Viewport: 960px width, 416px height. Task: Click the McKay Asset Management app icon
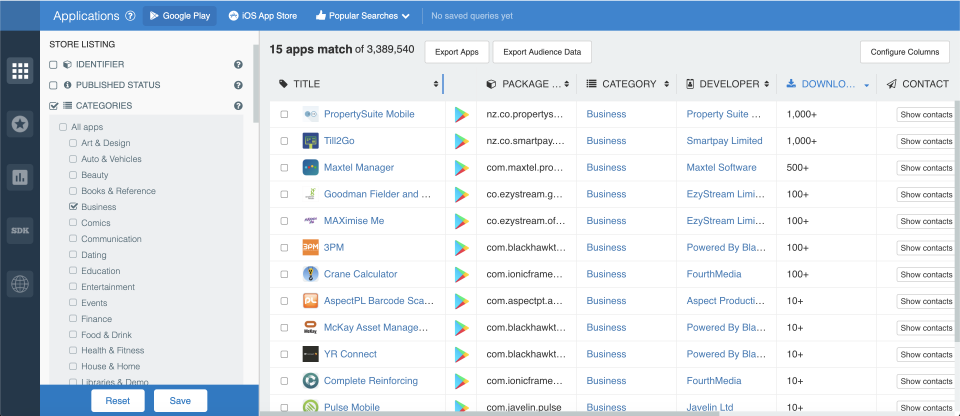(x=310, y=328)
